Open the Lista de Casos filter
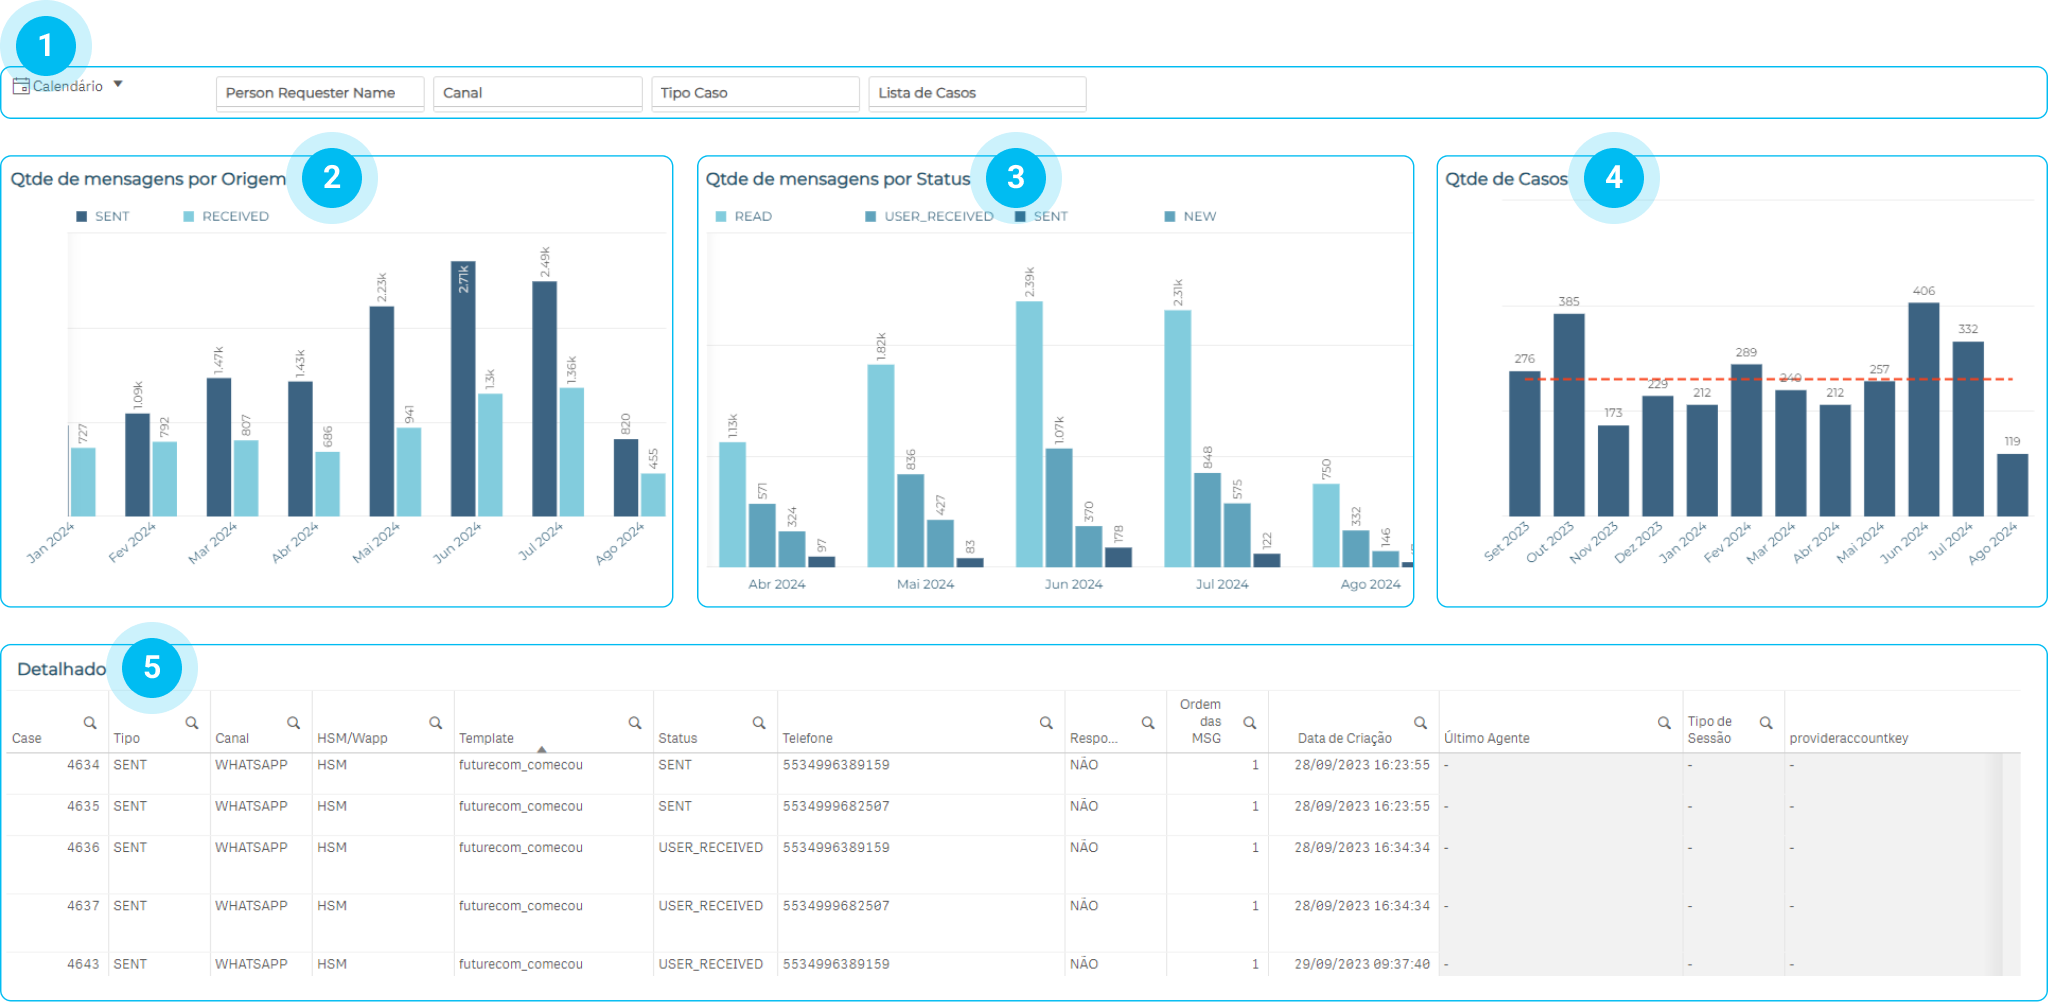Image resolution: width=2048 pixels, height=1002 pixels. pos(976,93)
